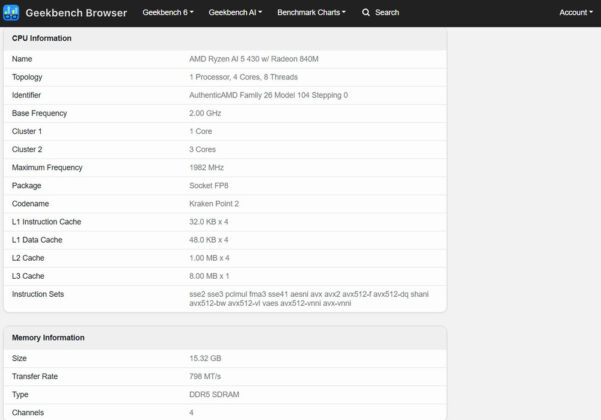The width and height of the screenshot is (601, 420).
Task: Click the '48.0 KB x 4' cache value
Action: click(209, 240)
